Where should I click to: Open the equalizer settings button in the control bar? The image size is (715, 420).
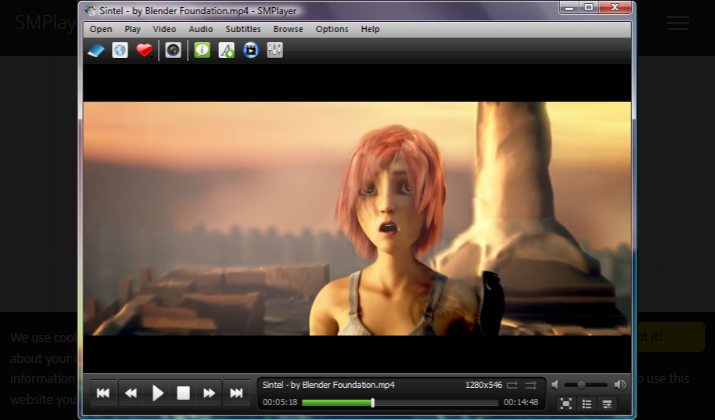607,404
